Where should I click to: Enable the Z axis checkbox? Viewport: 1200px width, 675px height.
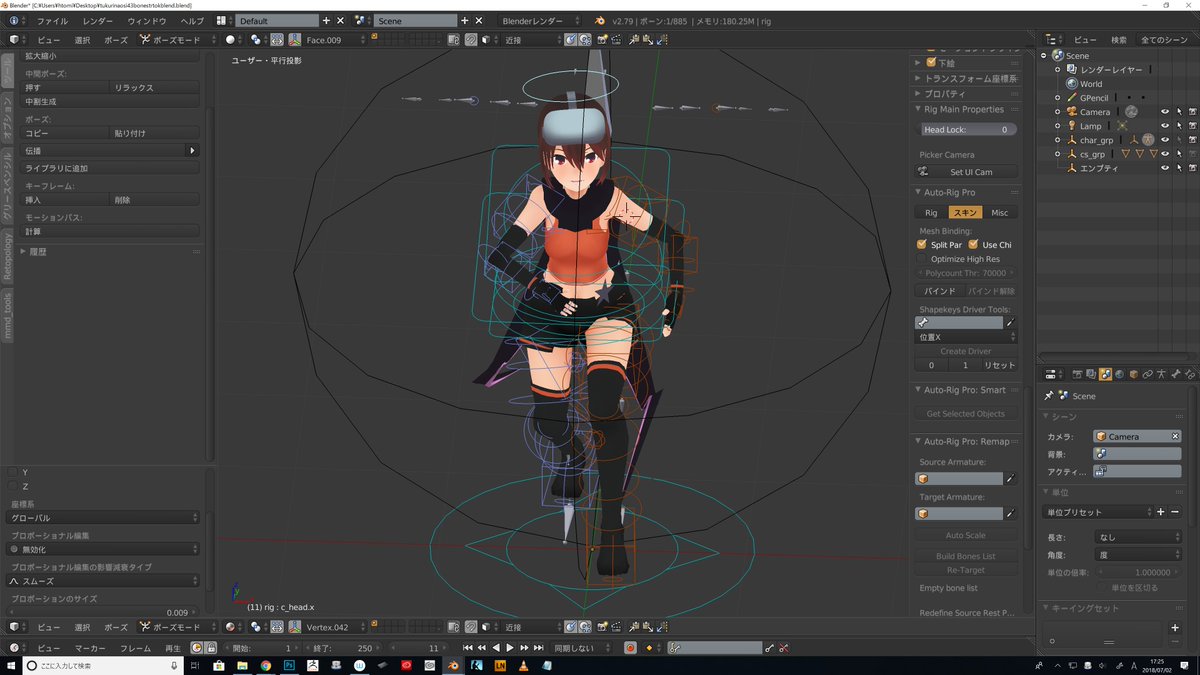(12, 486)
